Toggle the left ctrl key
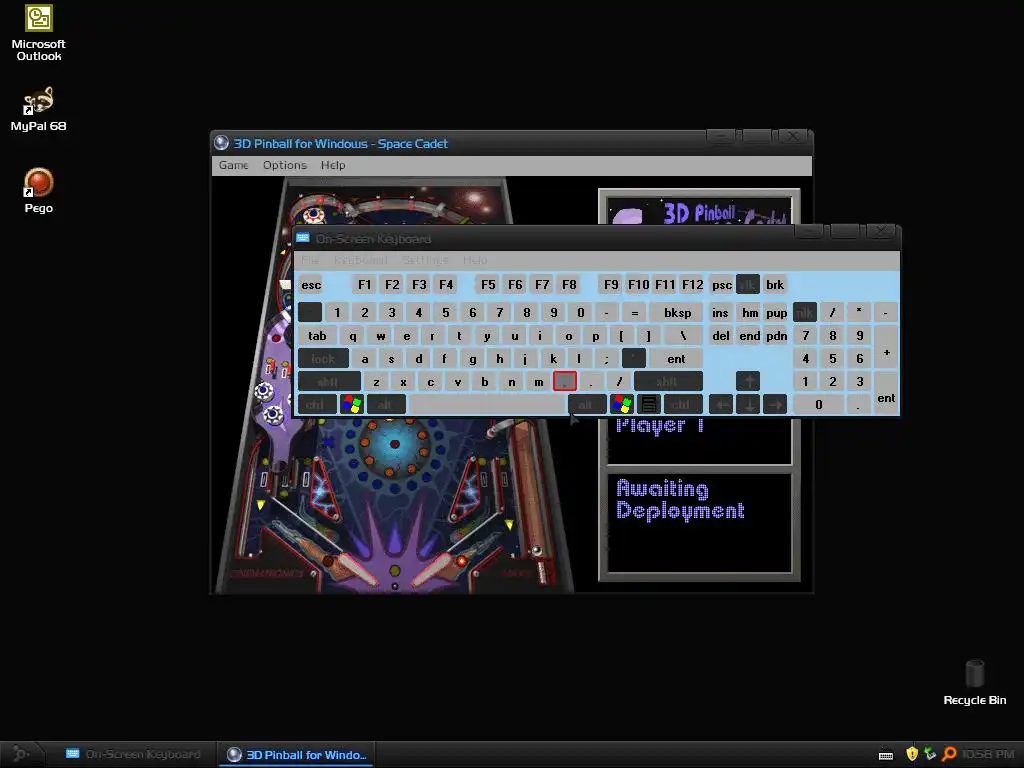Viewport: 1024px width, 768px height. coord(316,404)
